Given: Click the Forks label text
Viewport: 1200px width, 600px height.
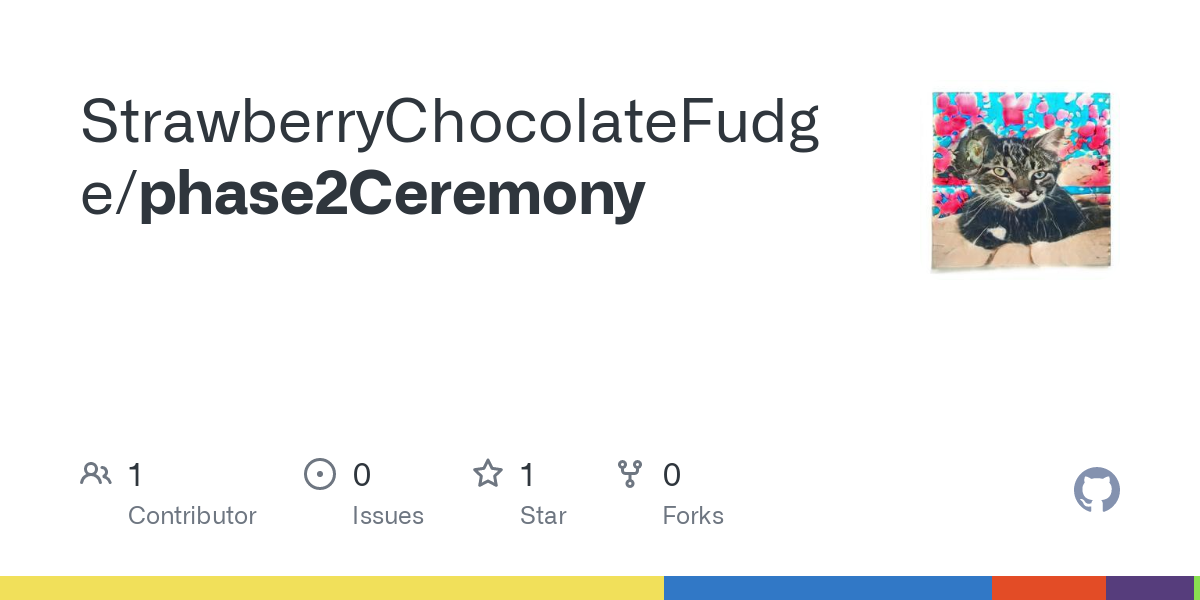Looking at the screenshot, I should click(x=693, y=516).
